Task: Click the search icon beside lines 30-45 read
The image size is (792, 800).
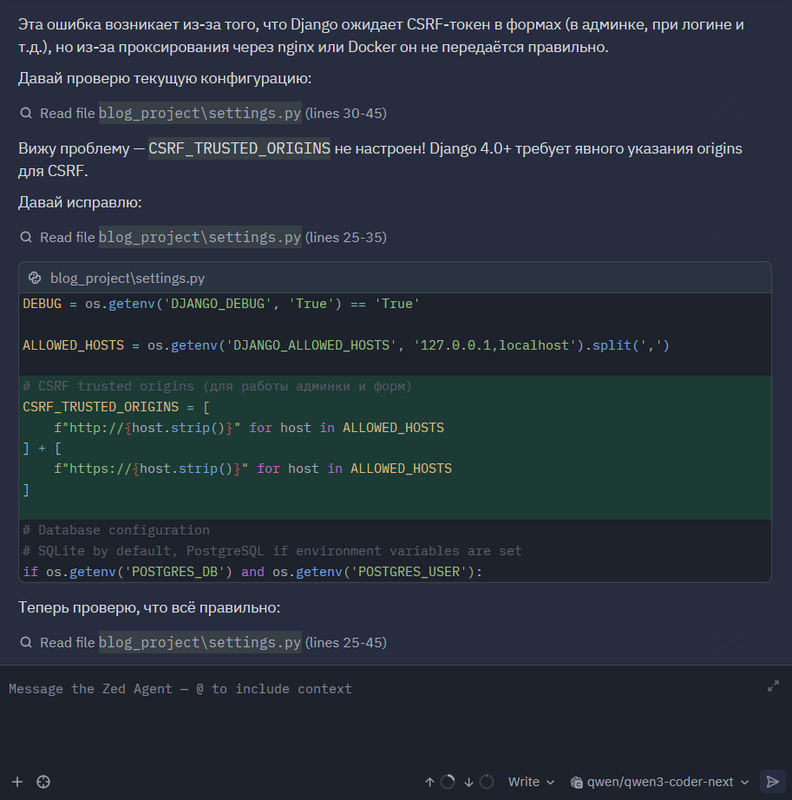Action: click(26, 113)
